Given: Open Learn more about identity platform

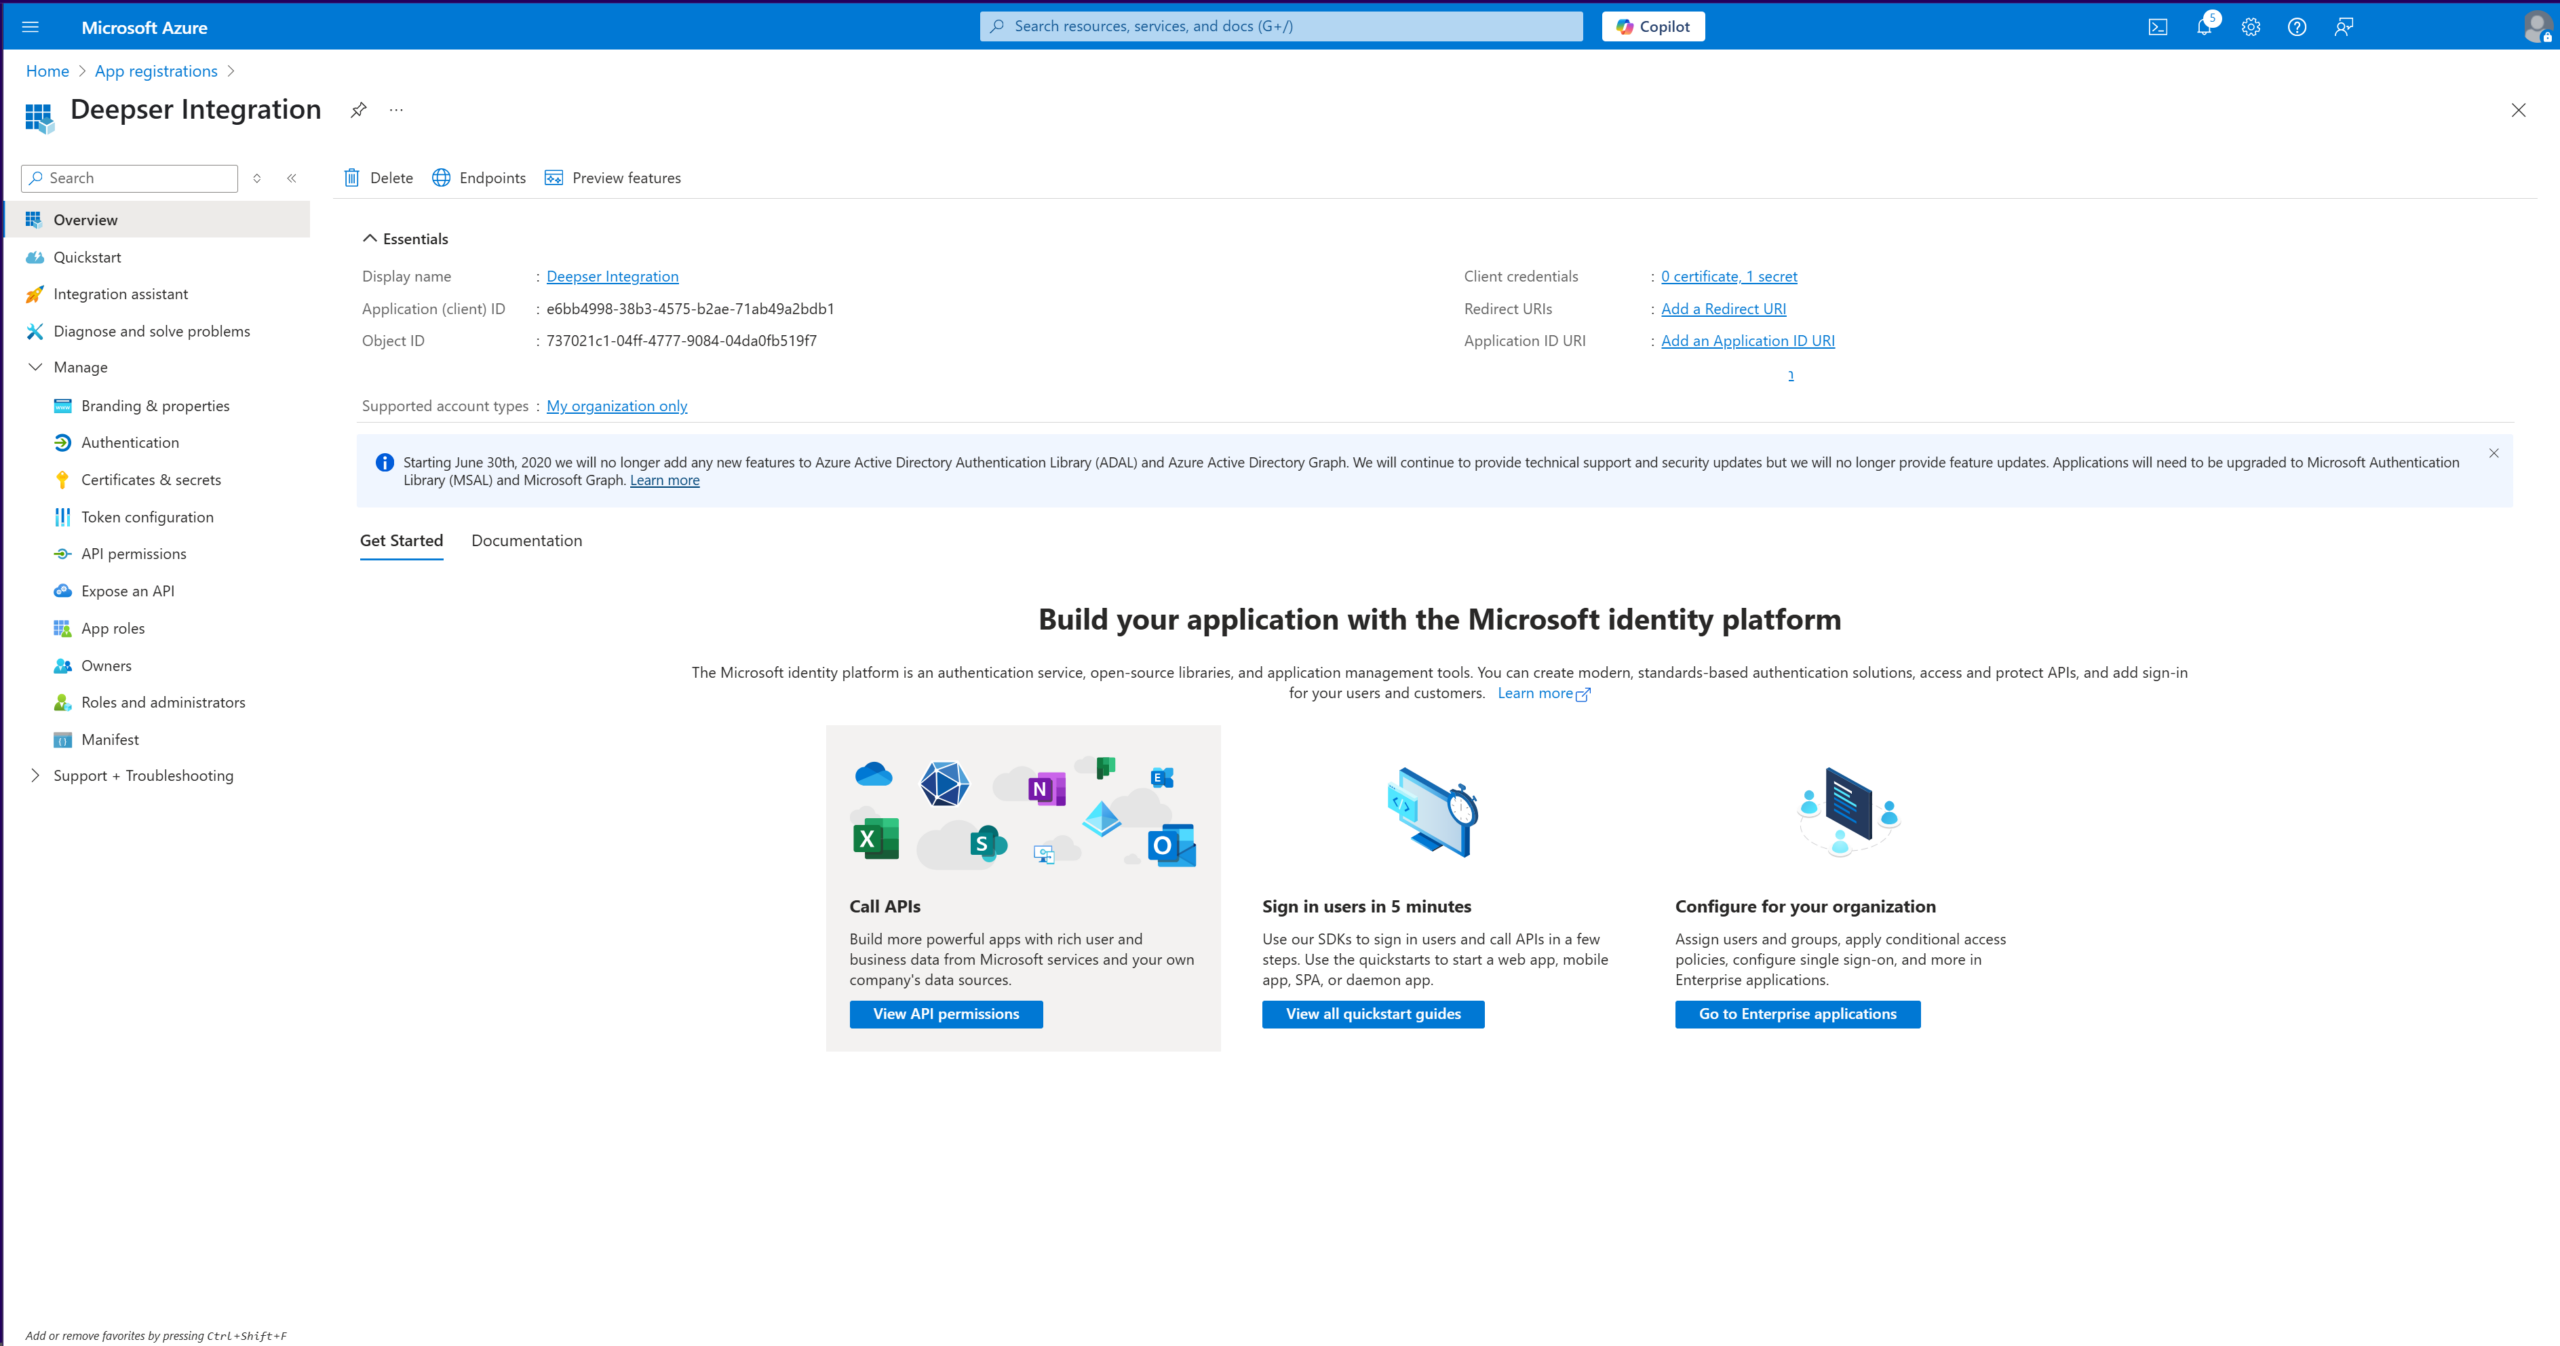Looking at the screenshot, I should 1543,694.
